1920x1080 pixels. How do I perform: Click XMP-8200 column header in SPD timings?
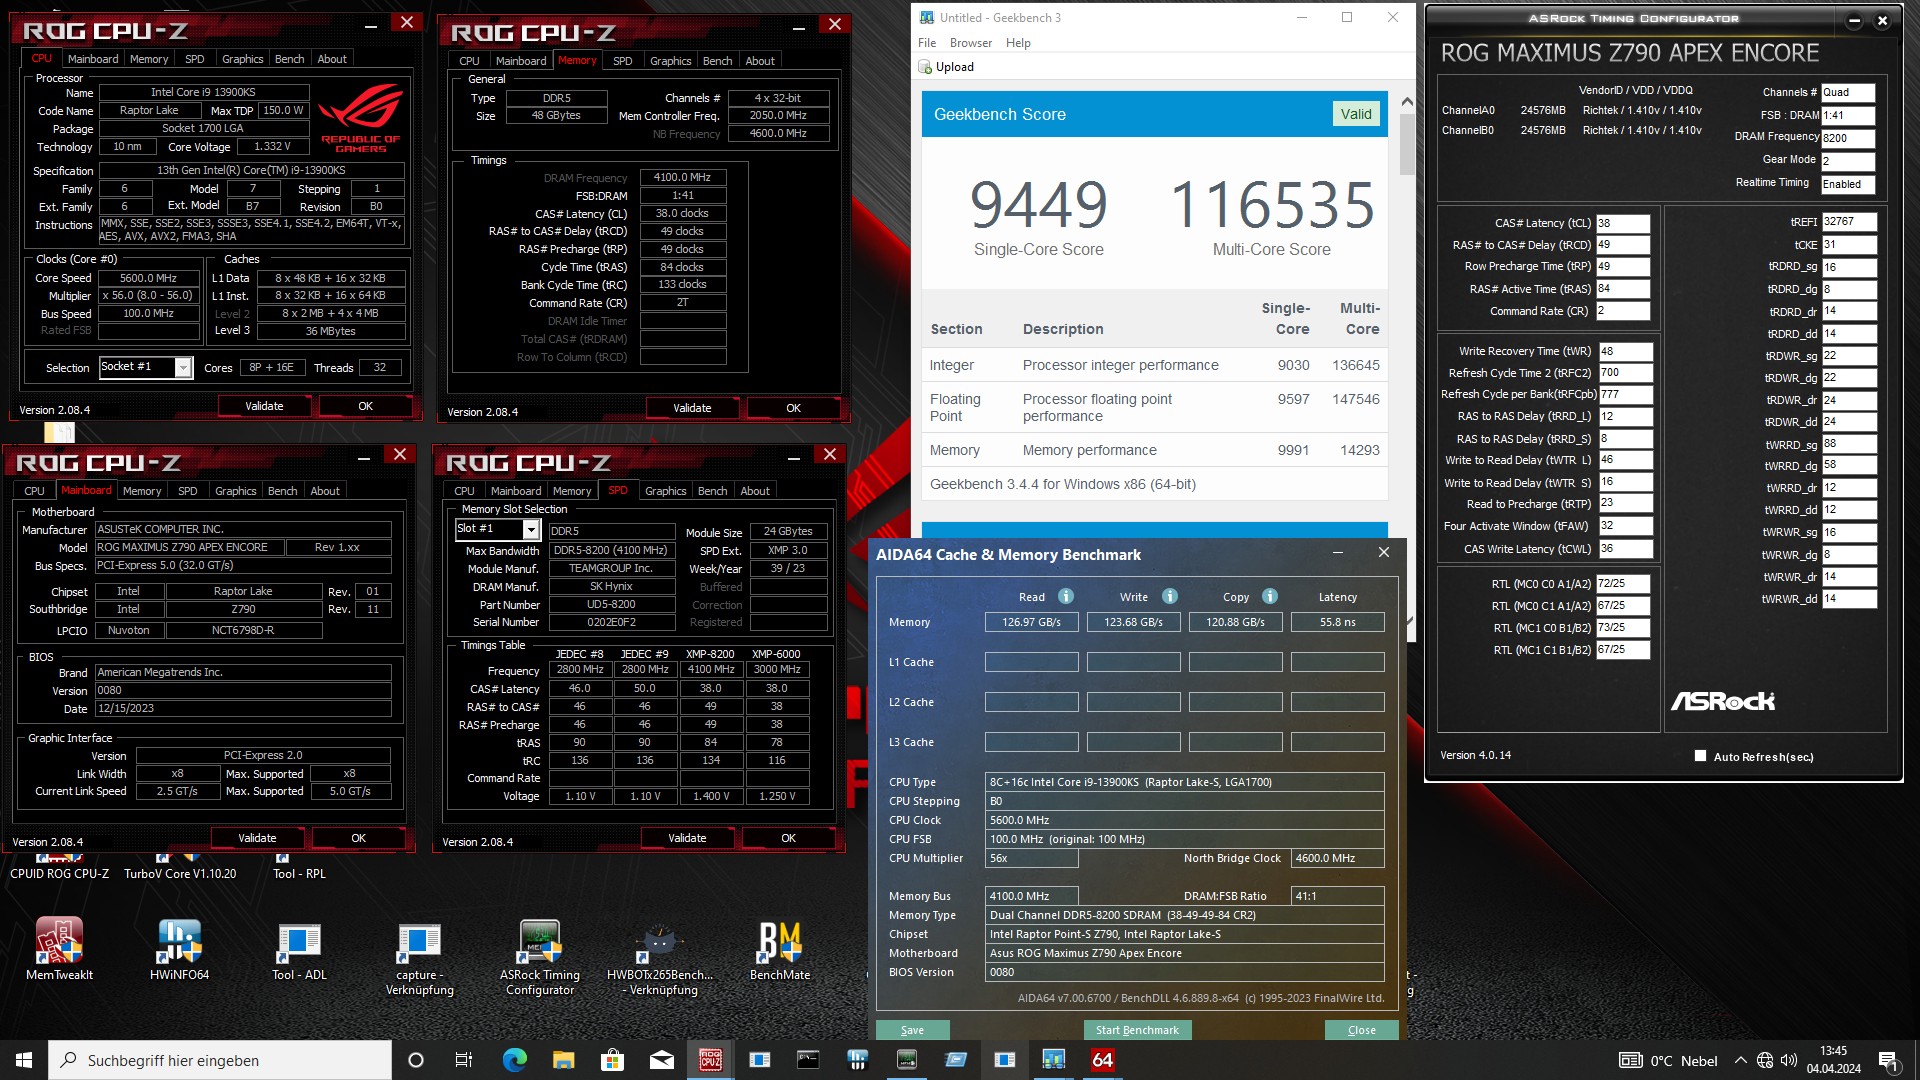pos(710,654)
